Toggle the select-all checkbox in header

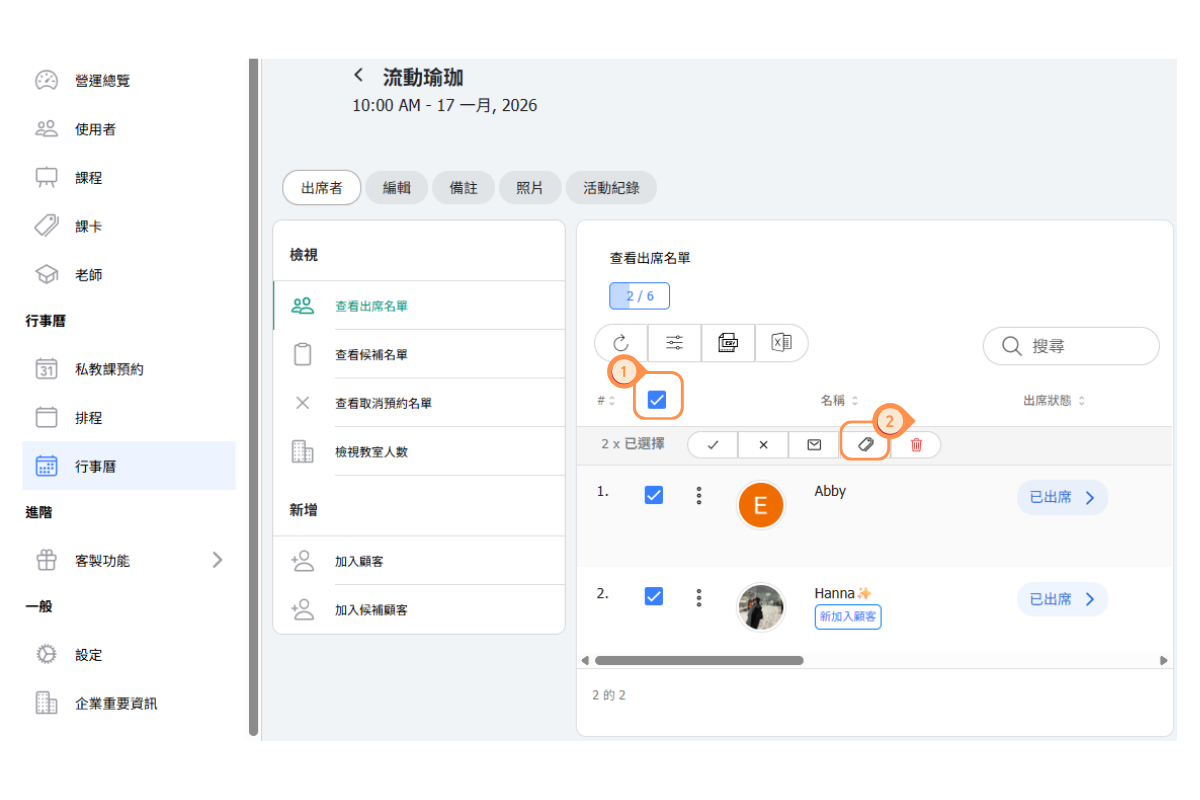[657, 400]
